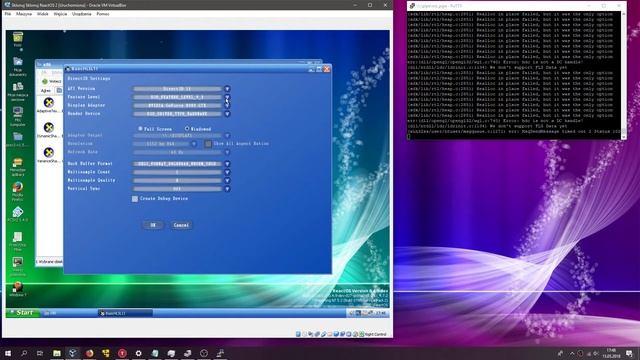
Task: Open the ReactOS Start menu
Action: 22,313
